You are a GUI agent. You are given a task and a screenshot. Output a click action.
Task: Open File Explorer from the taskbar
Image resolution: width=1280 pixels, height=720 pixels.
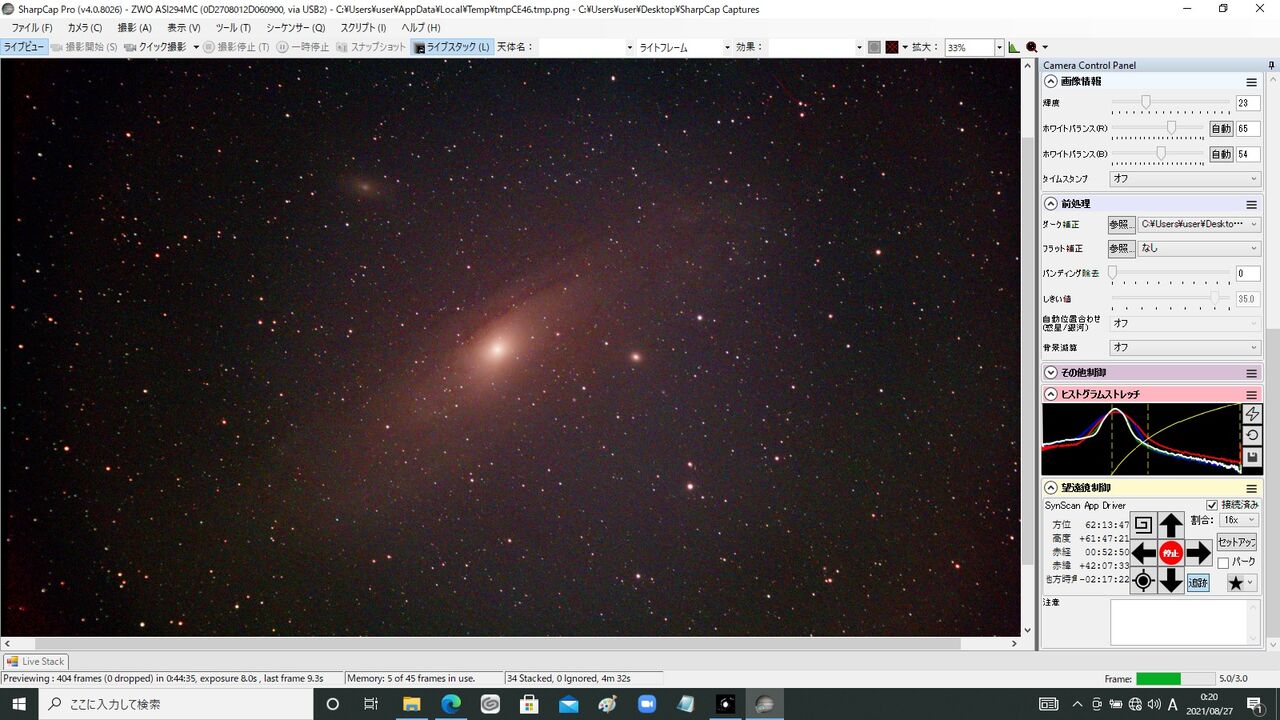pos(411,704)
